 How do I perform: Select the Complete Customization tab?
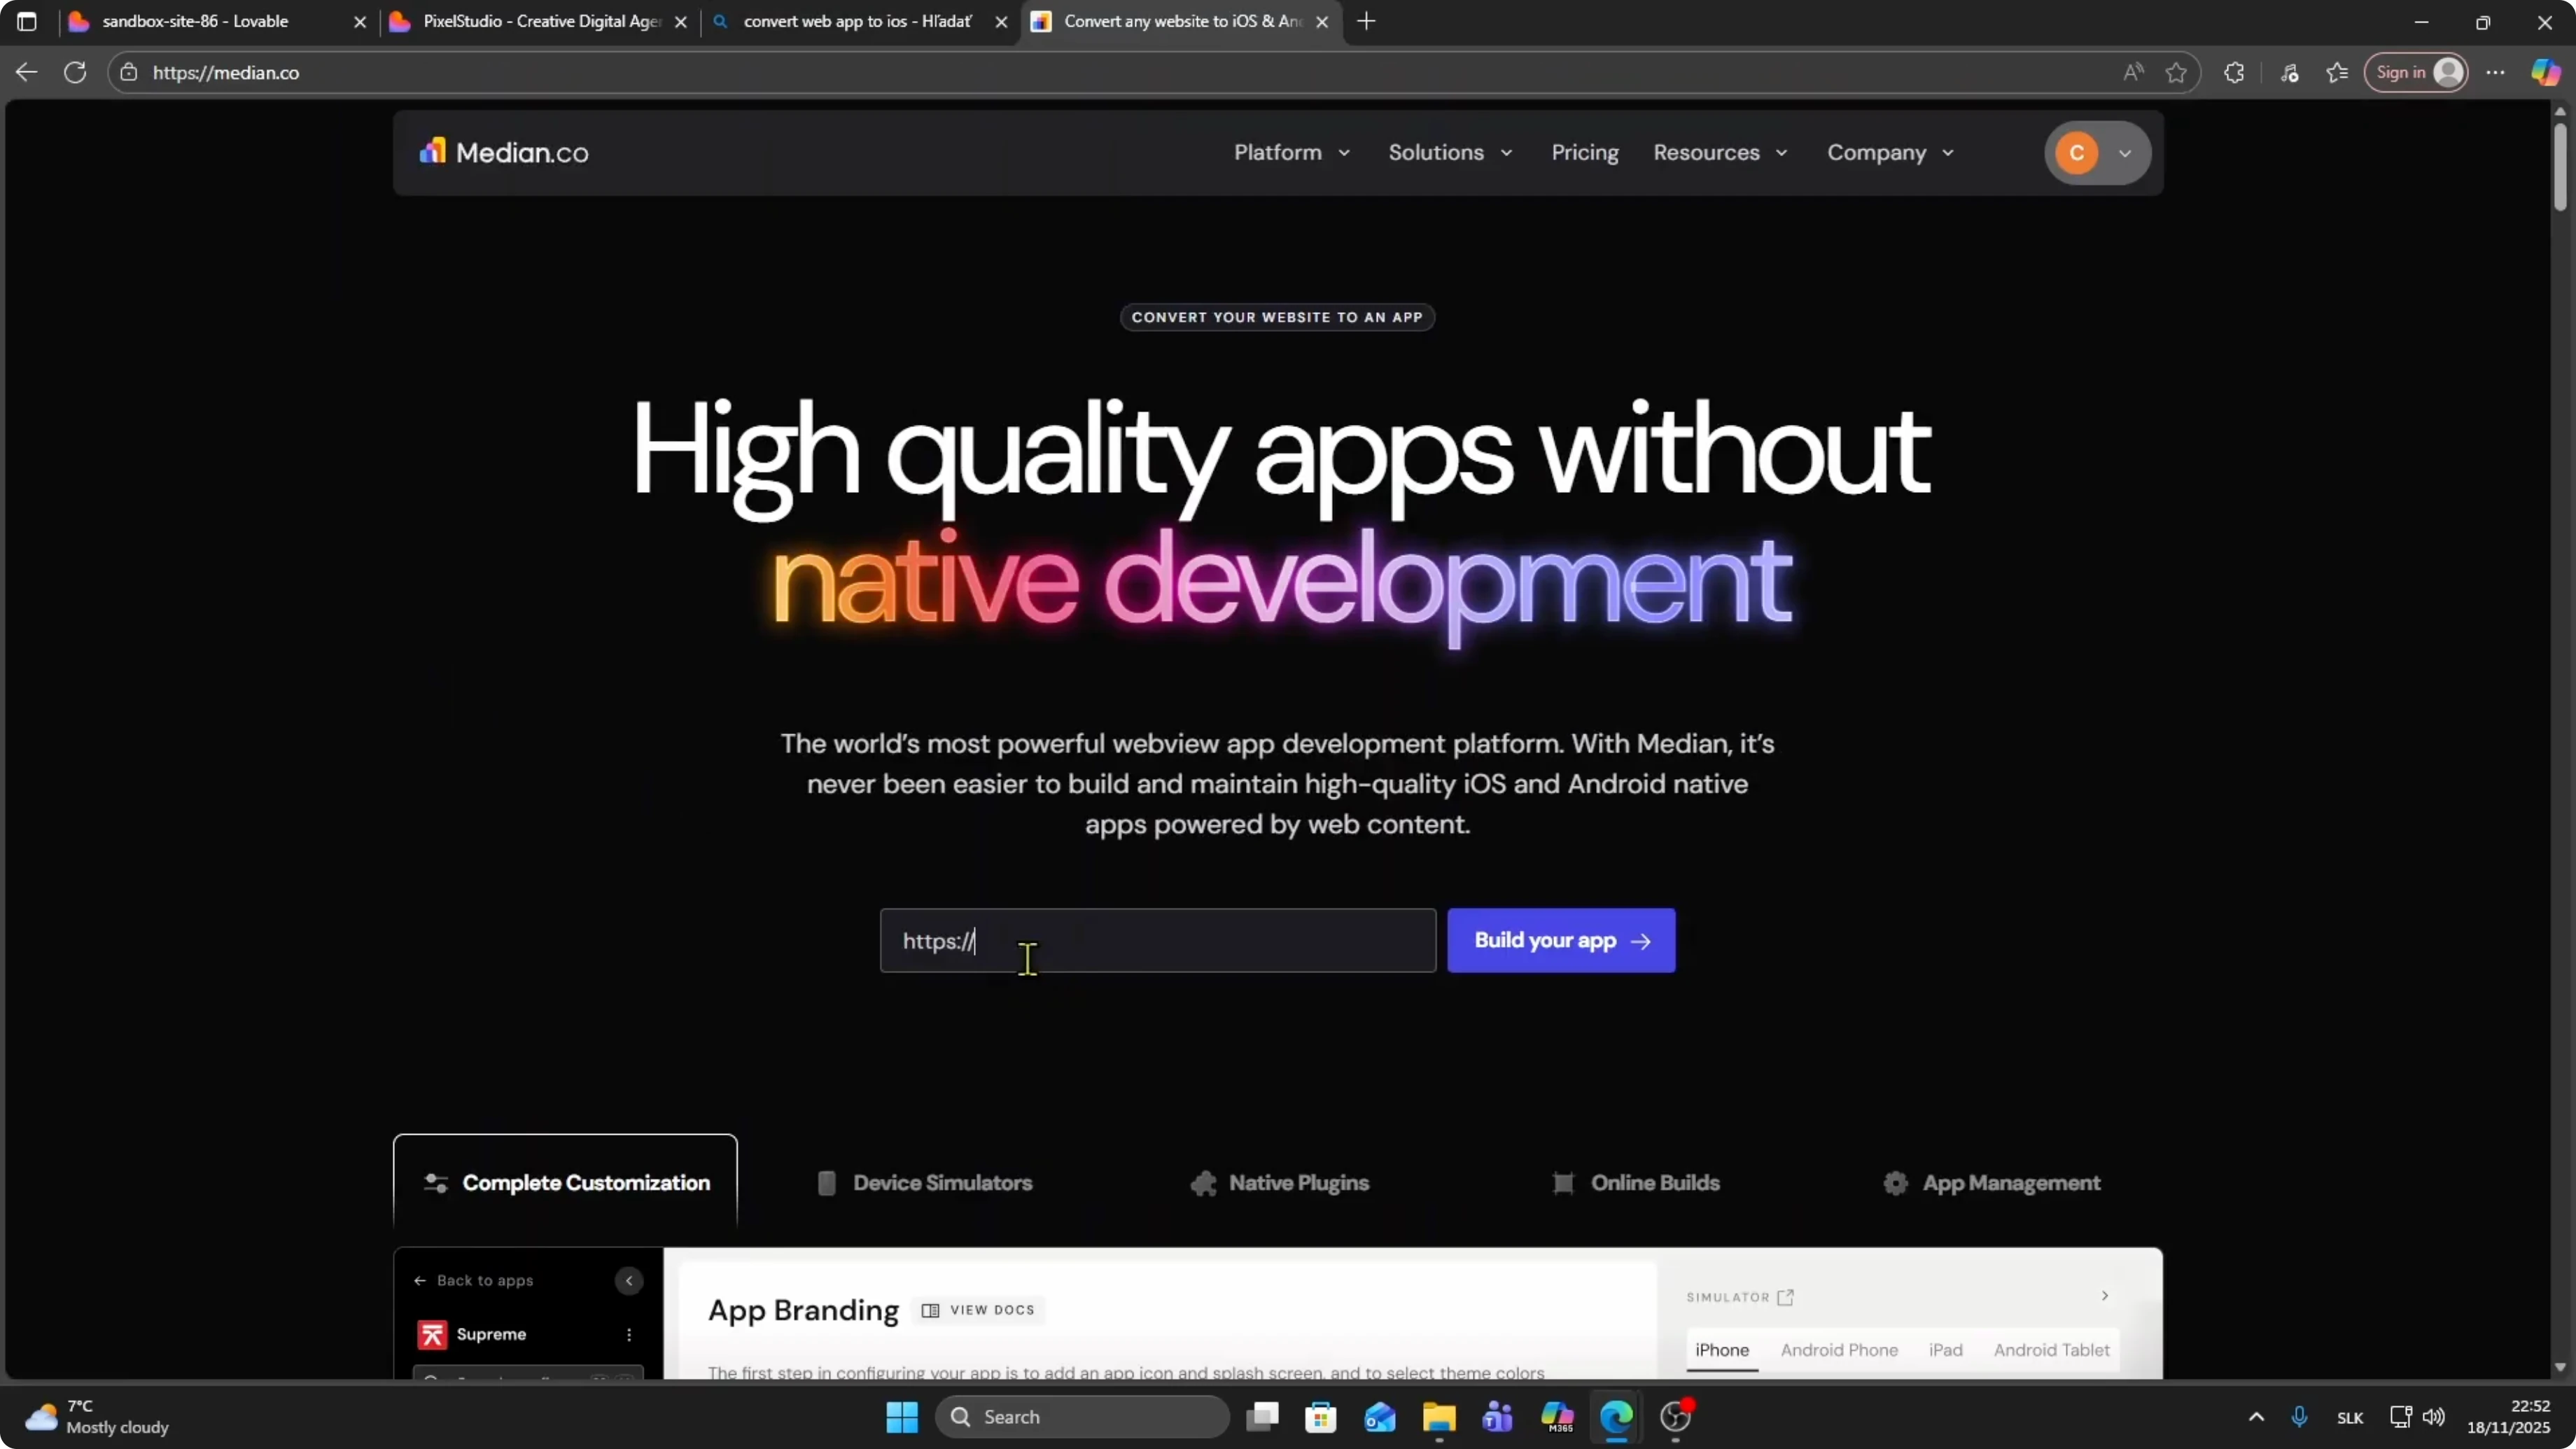point(565,1182)
